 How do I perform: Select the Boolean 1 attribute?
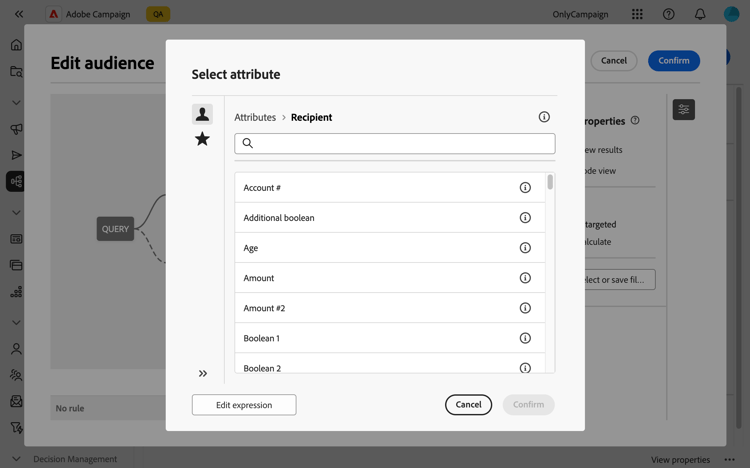pos(390,338)
